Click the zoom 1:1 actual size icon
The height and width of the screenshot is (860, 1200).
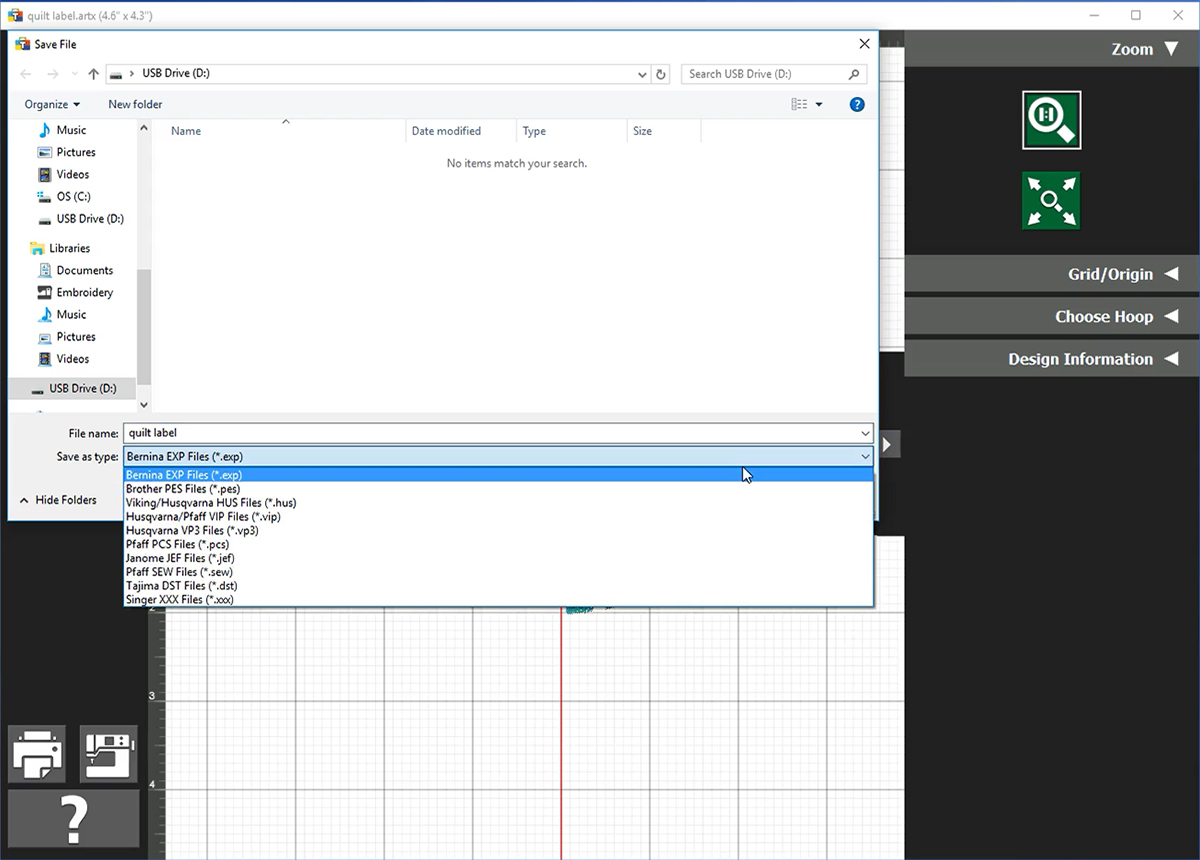click(x=1051, y=120)
